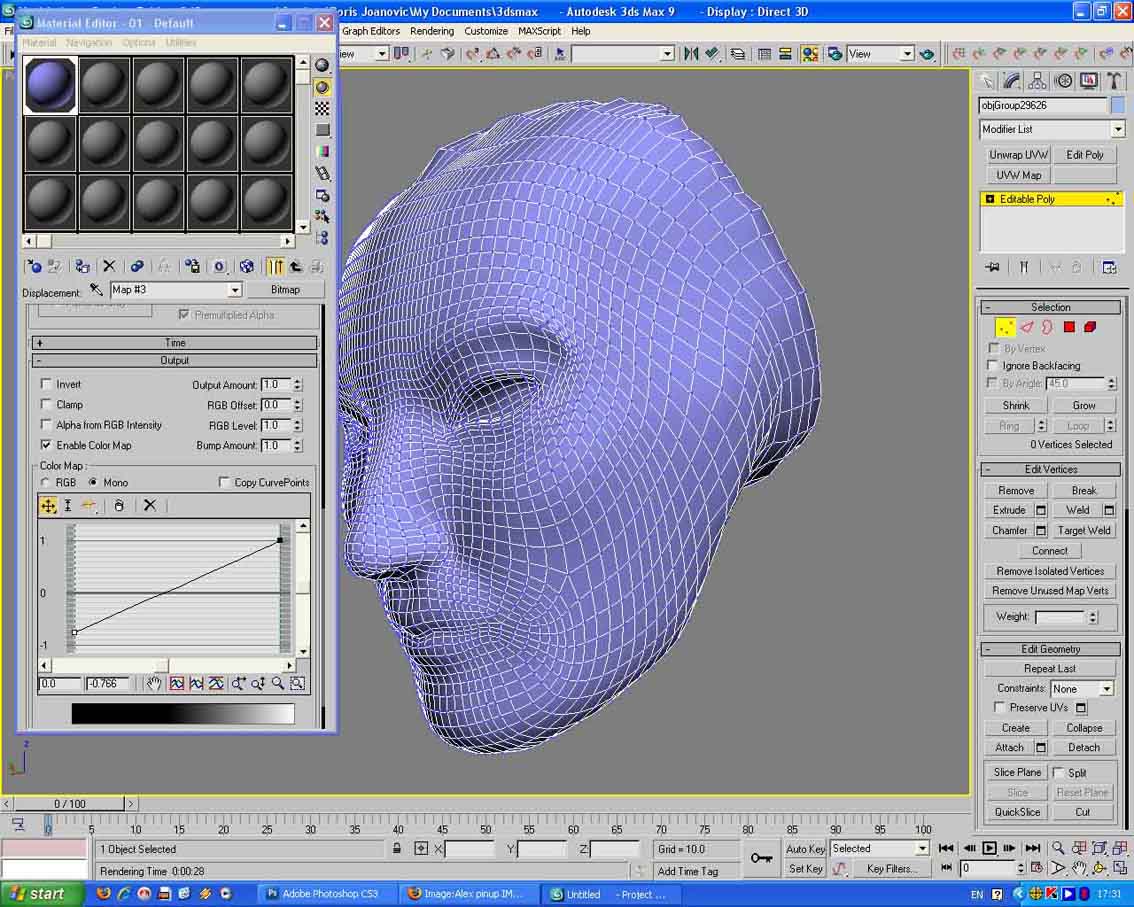The height and width of the screenshot is (907, 1134).
Task: Collapse the Edit Vertices rollout
Action: [x=1050, y=469]
